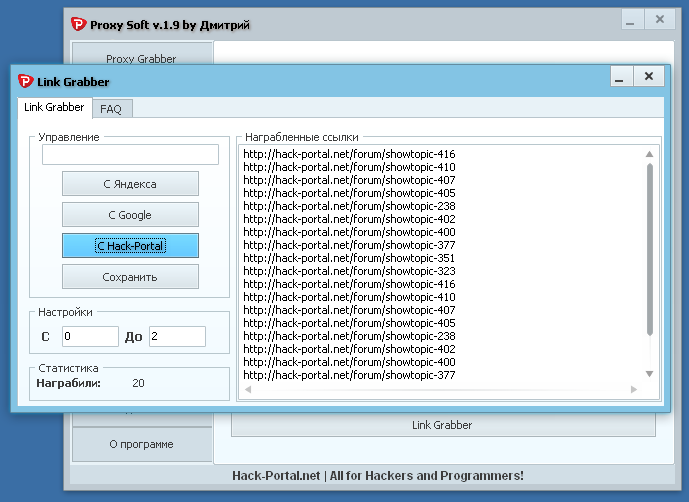Click the Link Grabber window logo icon
This screenshot has height=502, width=689.
tap(25, 81)
